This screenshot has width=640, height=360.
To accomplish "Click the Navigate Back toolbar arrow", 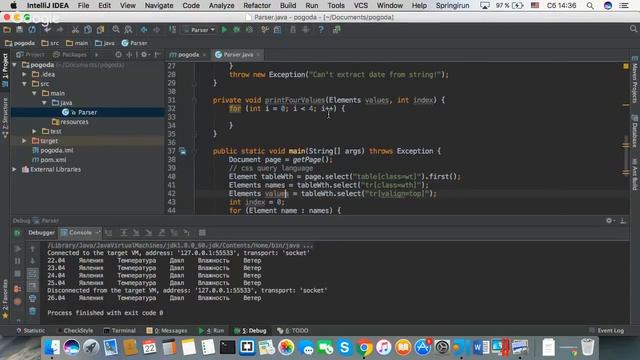I will point(144,30).
